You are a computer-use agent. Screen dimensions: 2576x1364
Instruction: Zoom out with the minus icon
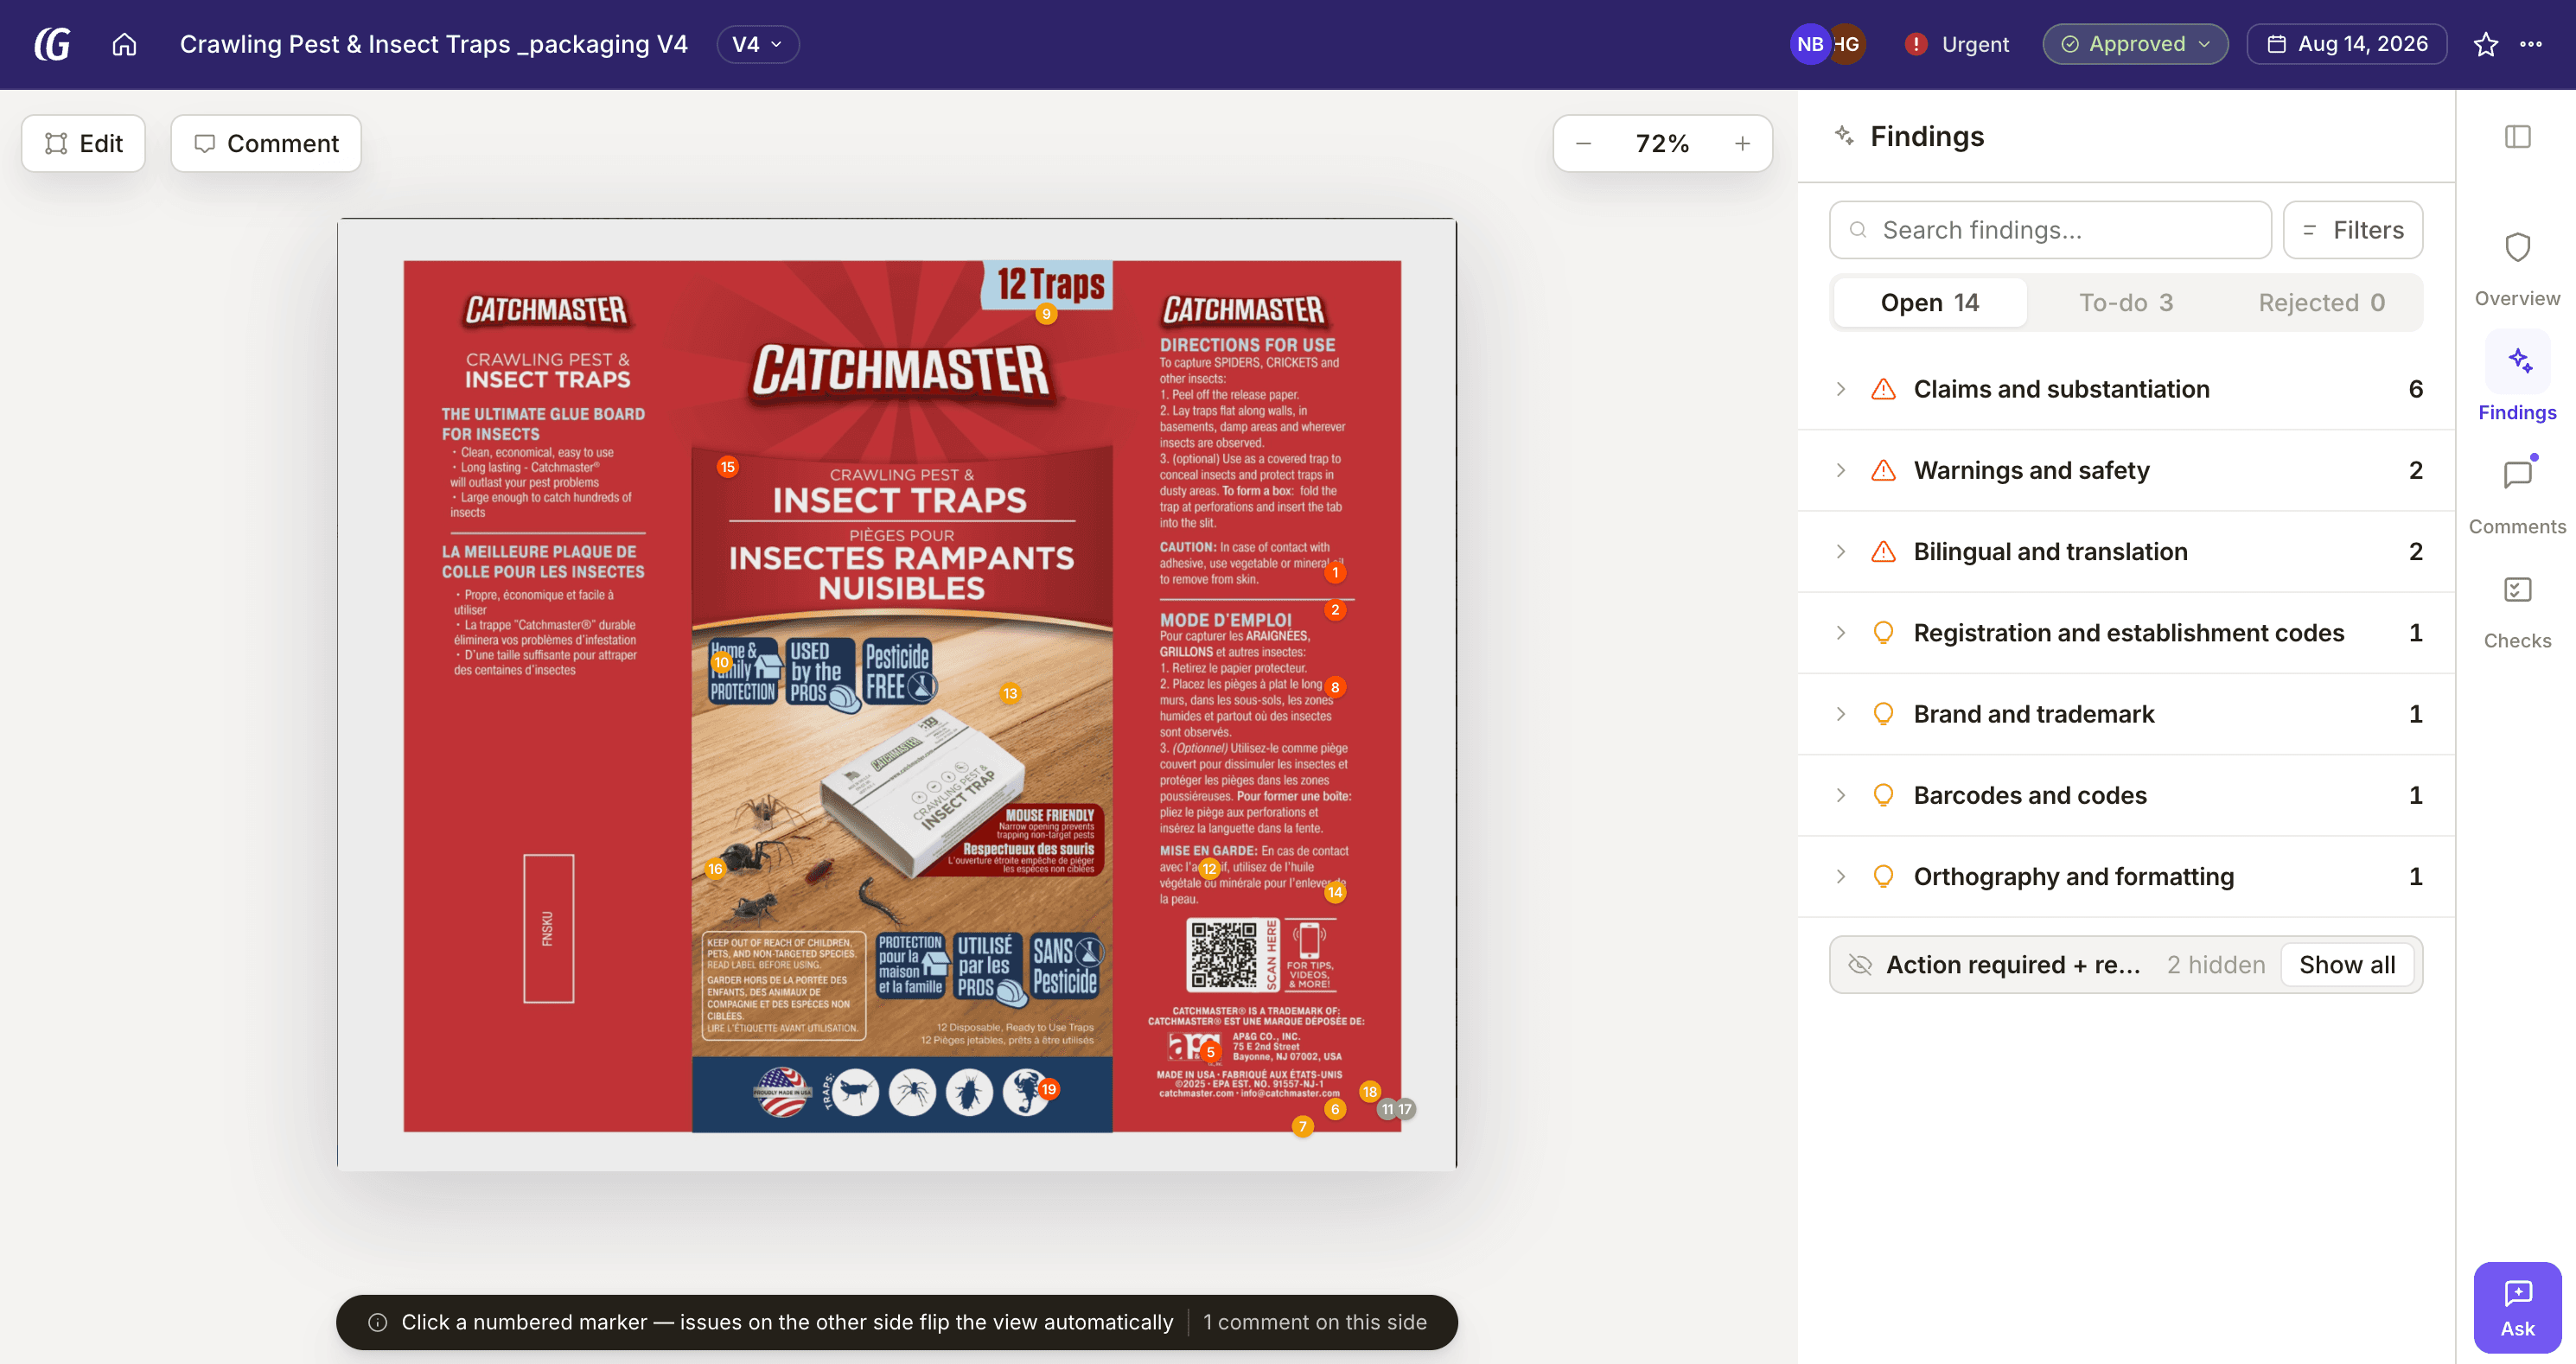1583,143
